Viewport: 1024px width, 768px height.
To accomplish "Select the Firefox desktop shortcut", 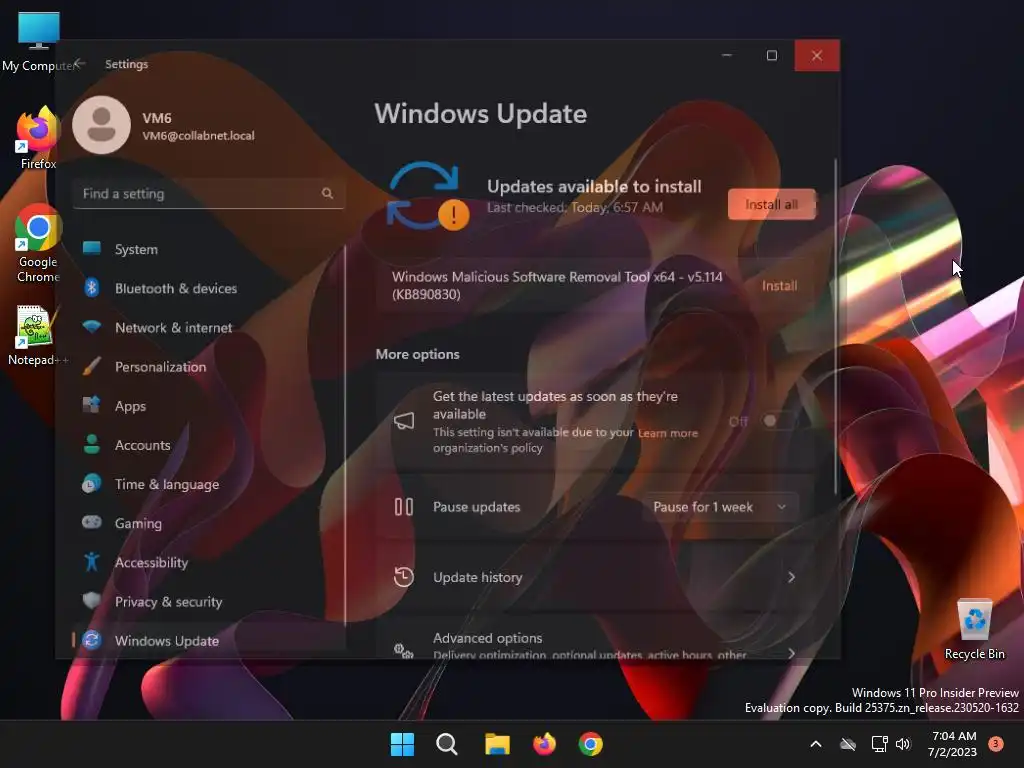I will (38, 138).
